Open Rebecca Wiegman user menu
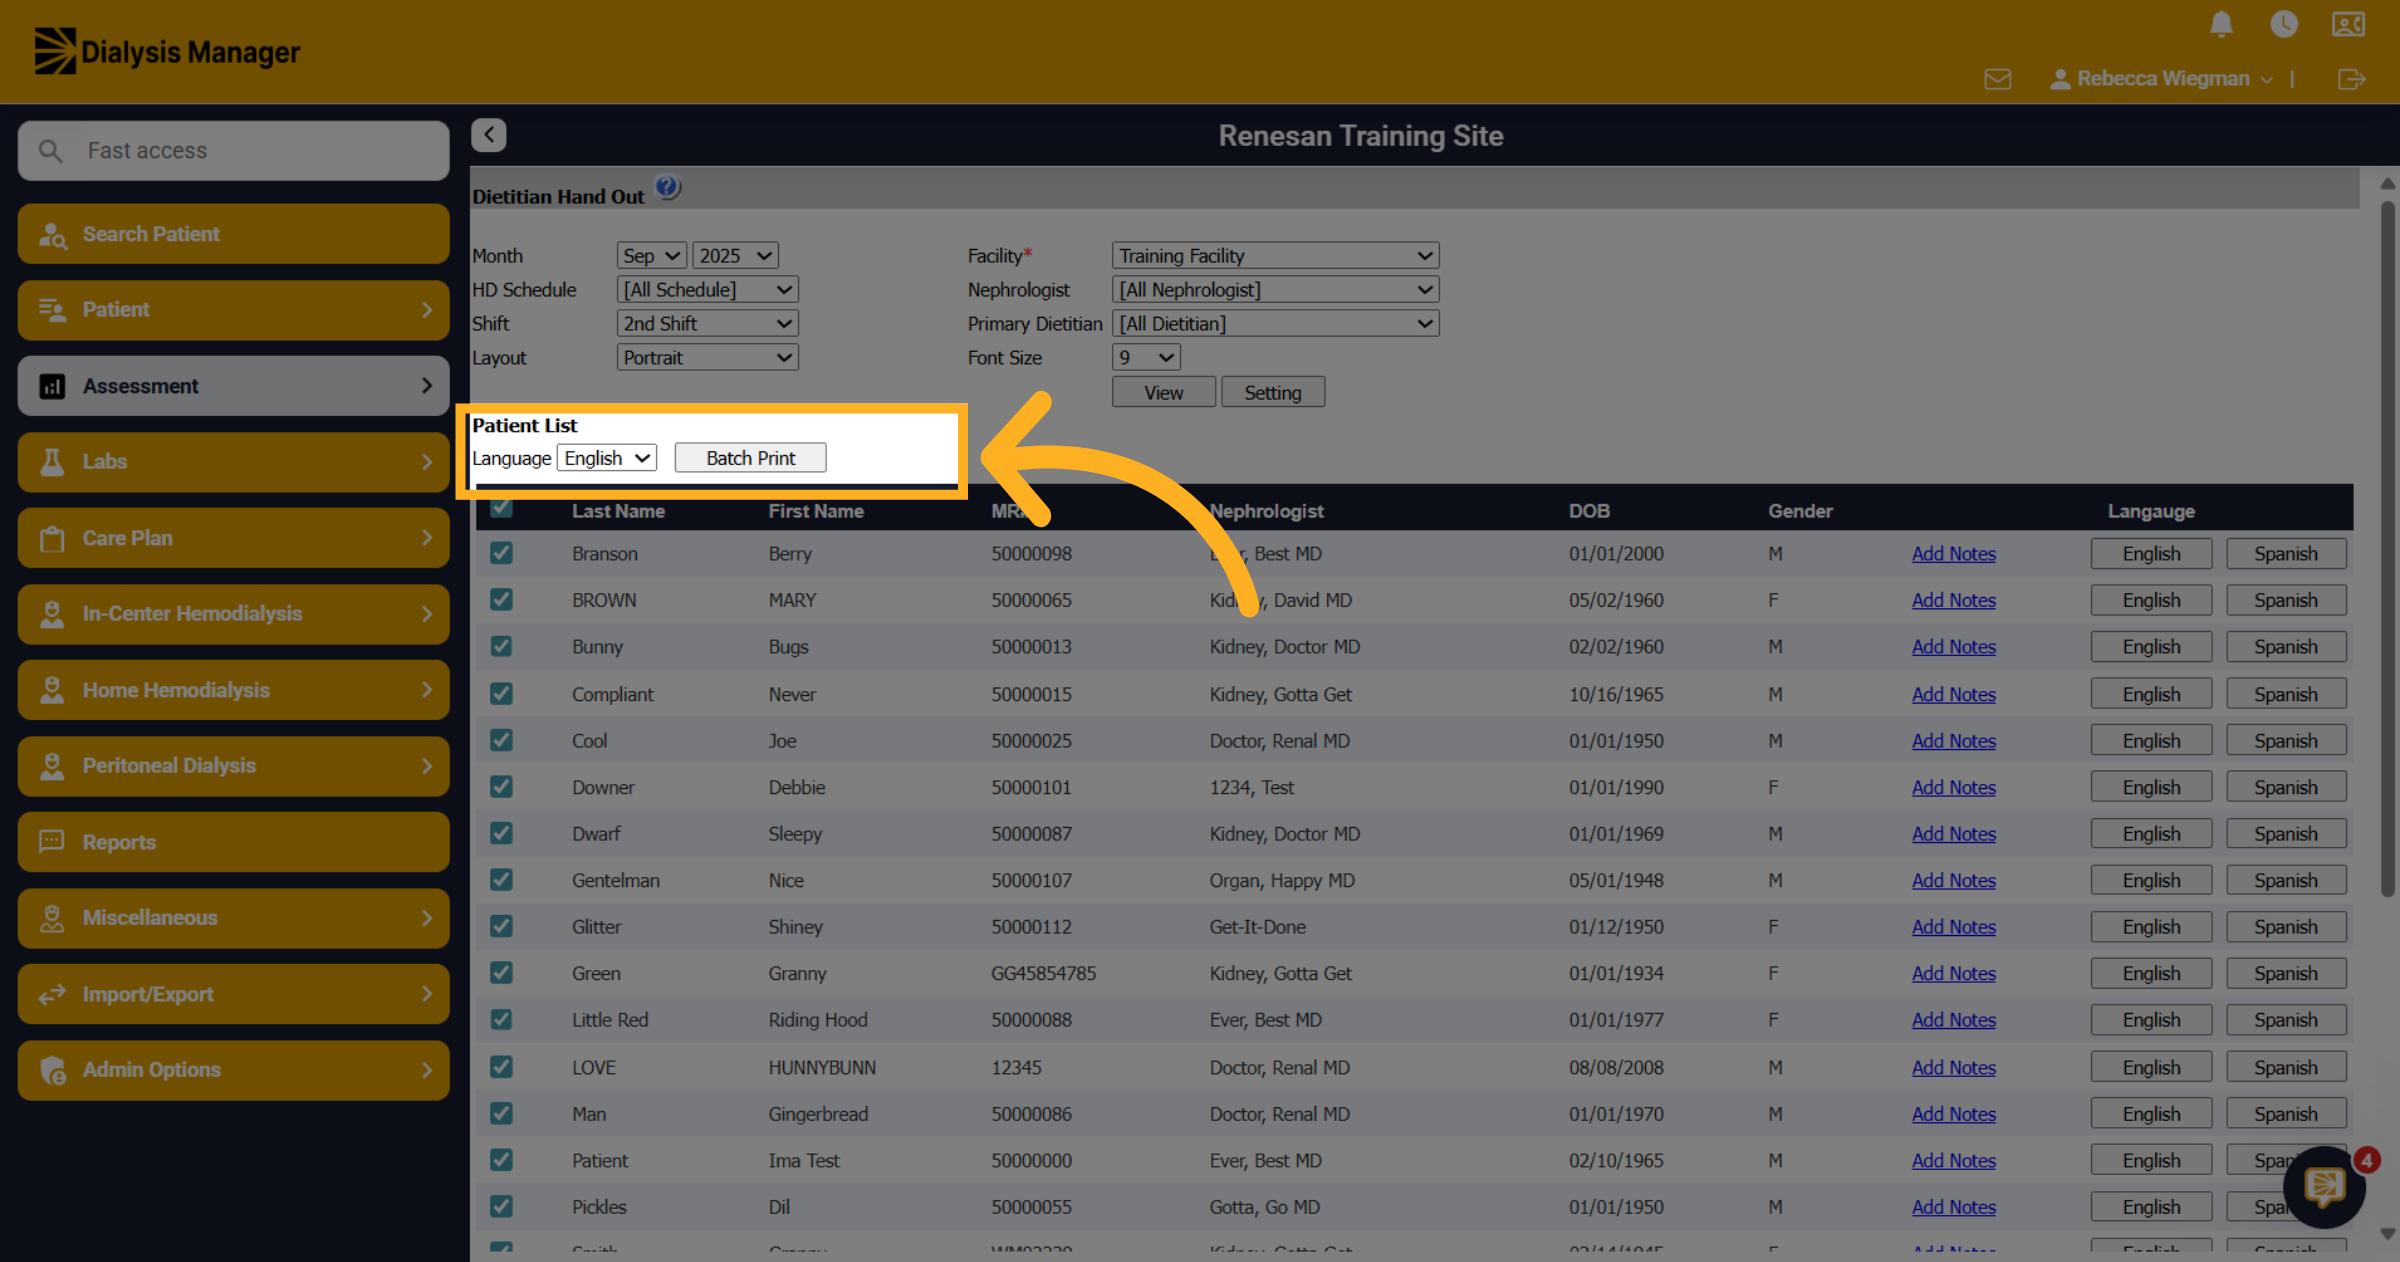The image size is (2400, 1262). point(2162,79)
